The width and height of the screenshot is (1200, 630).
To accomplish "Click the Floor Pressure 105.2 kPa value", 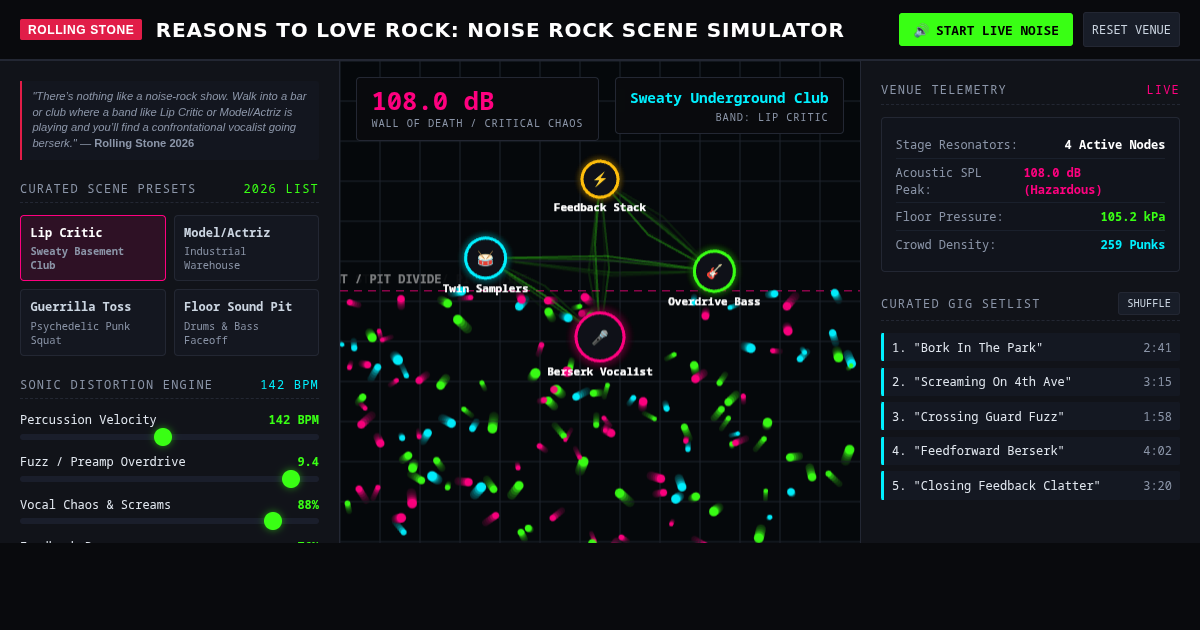I will click(x=1133, y=217).
